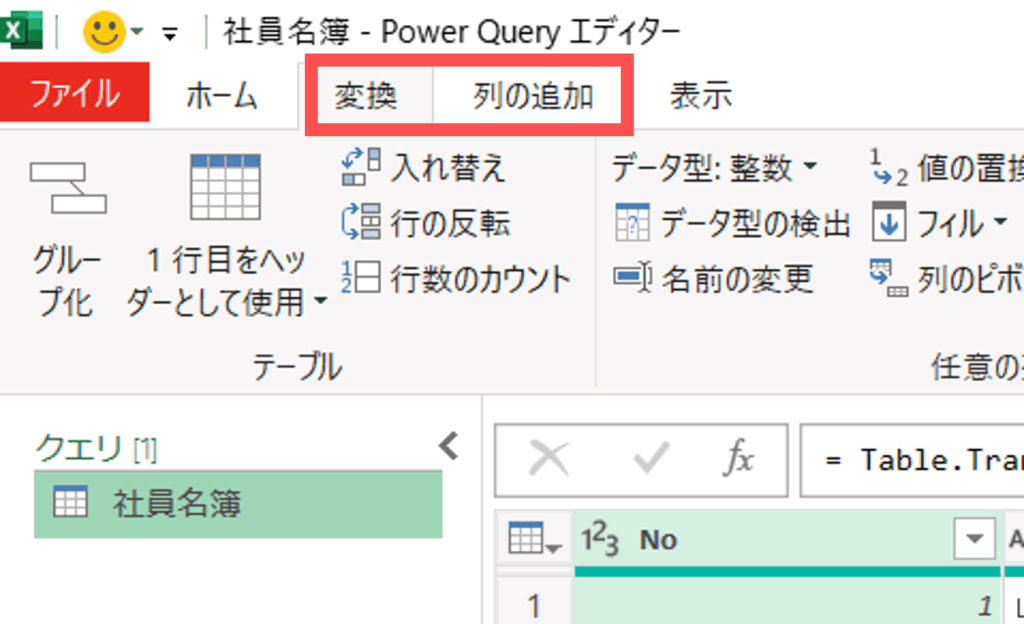
Task: Click the Use First Row as Headers table icon
Action: click(225, 188)
